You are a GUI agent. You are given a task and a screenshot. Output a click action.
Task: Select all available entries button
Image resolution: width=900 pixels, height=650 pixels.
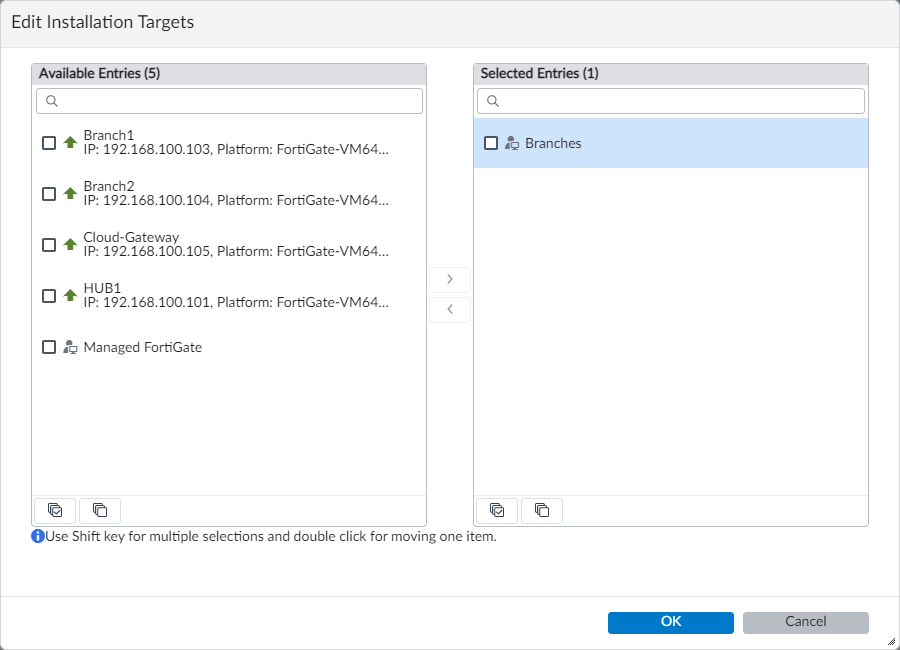pyautogui.click(x=55, y=510)
